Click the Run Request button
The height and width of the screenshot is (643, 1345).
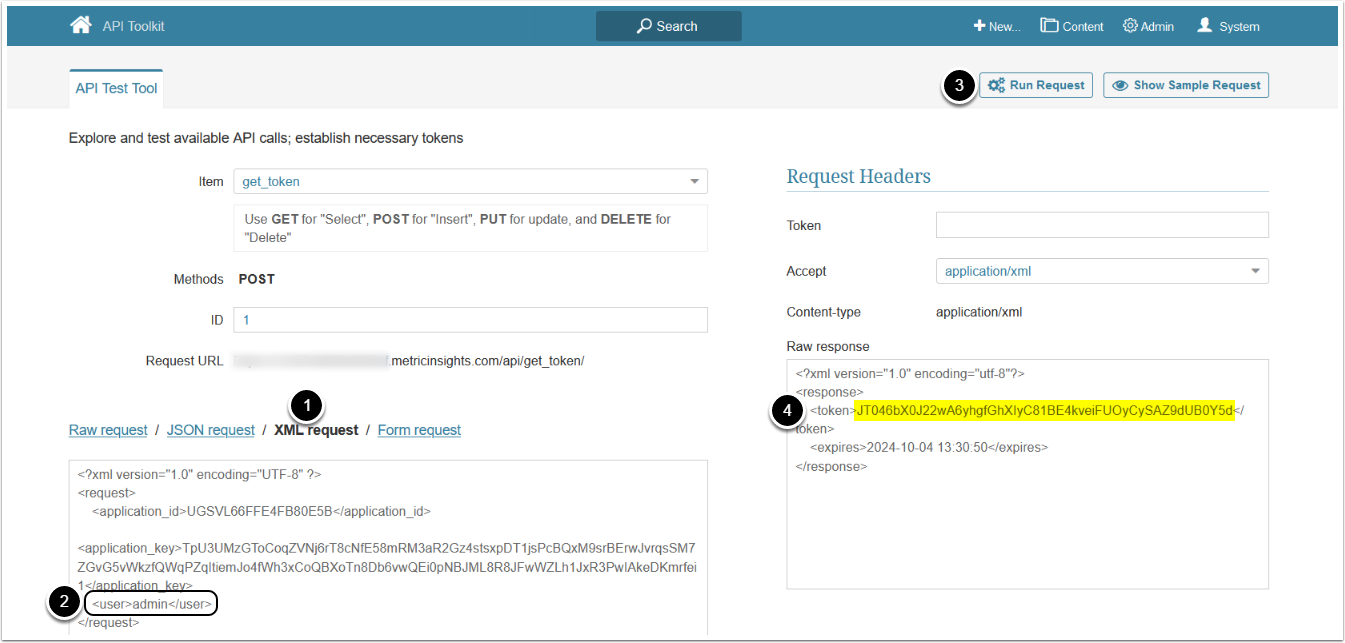click(x=1036, y=85)
